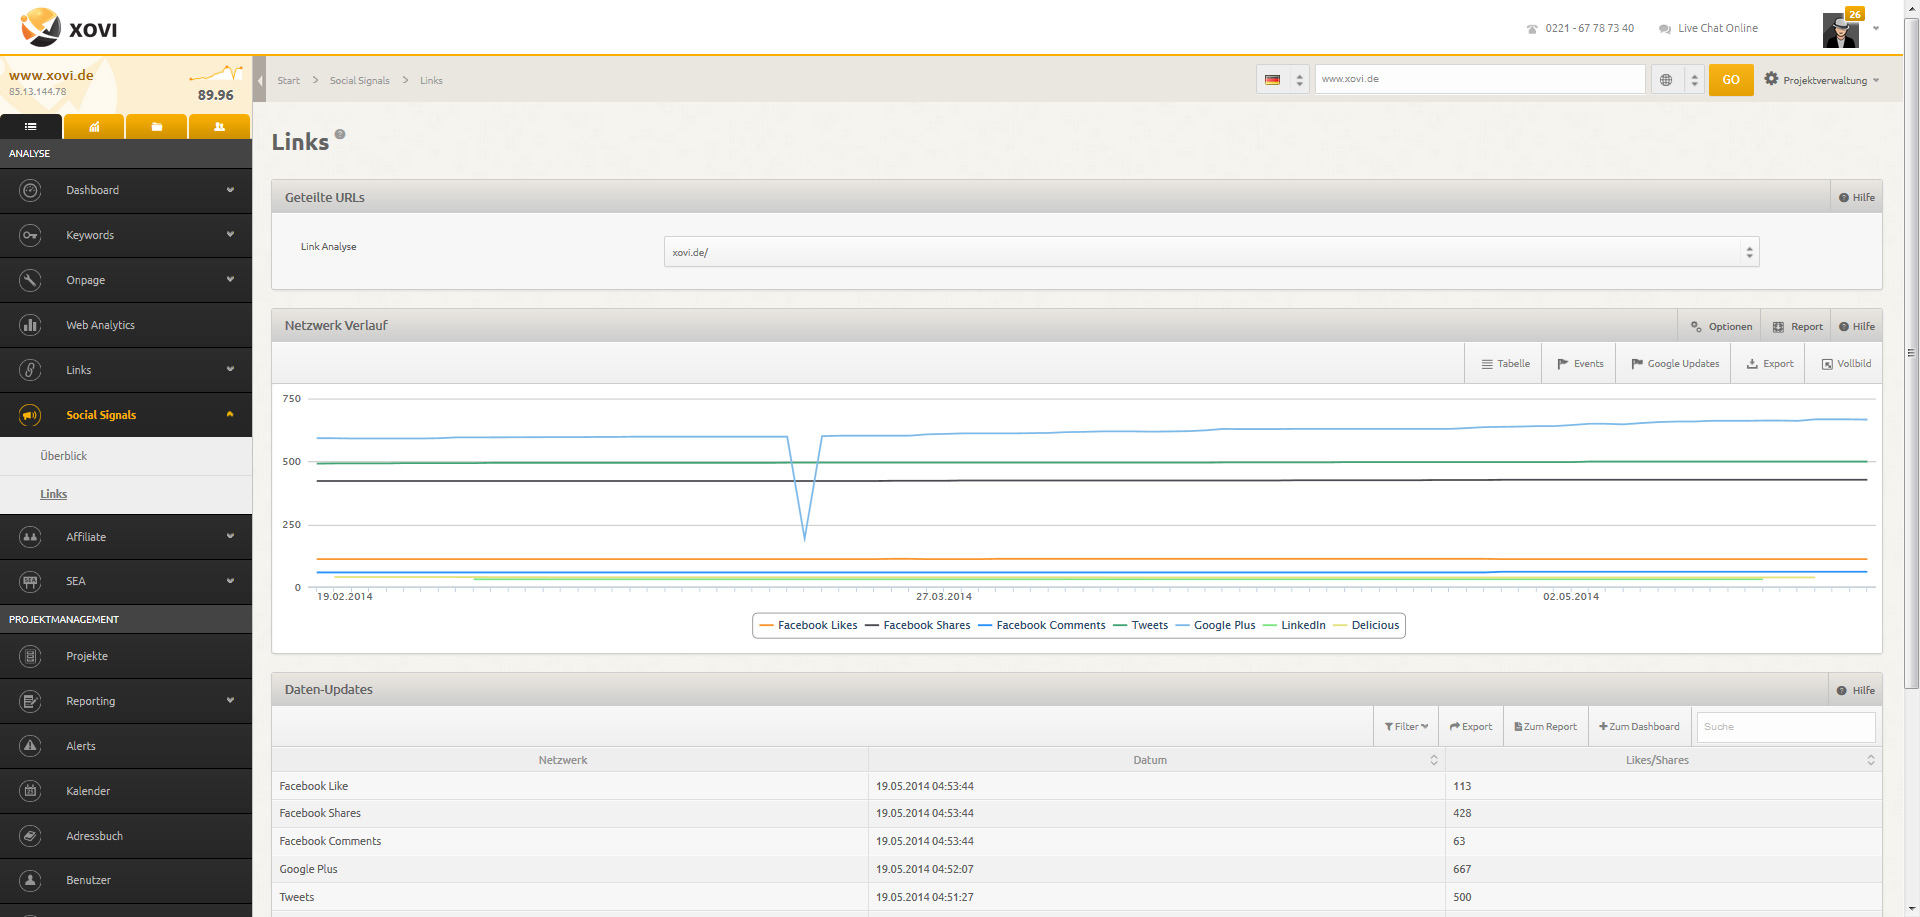This screenshot has height=917, width=1920.
Task: Open the user avatar profile picture
Action: (x=1840, y=30)
